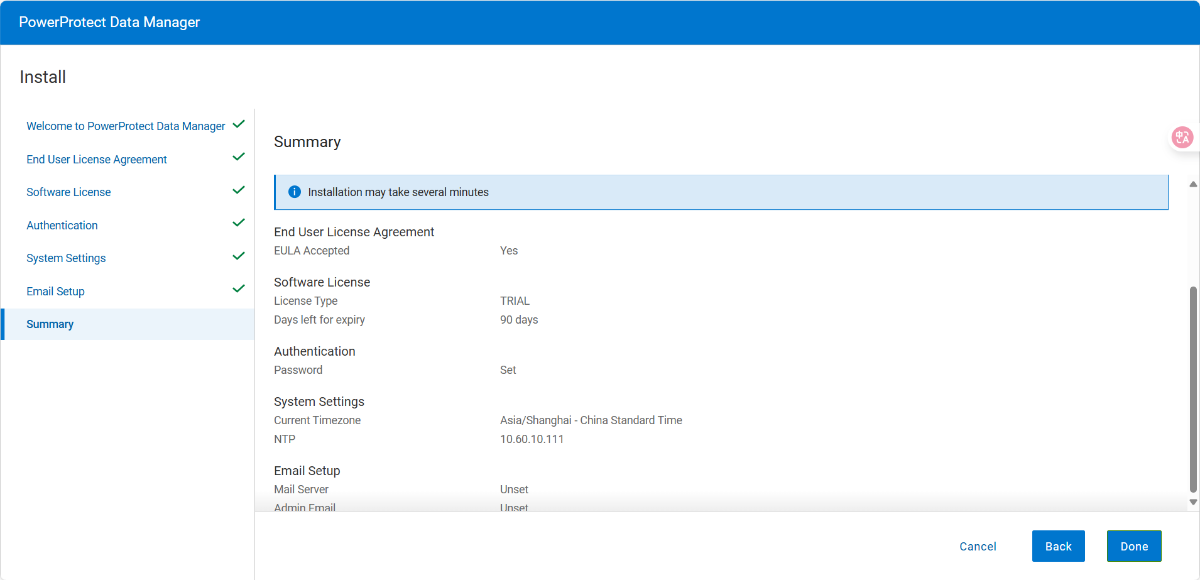Viewport: 1200px width, 580px height.
Task: Click the checkmark beside the Email Setup step
Action: [238, 289]
